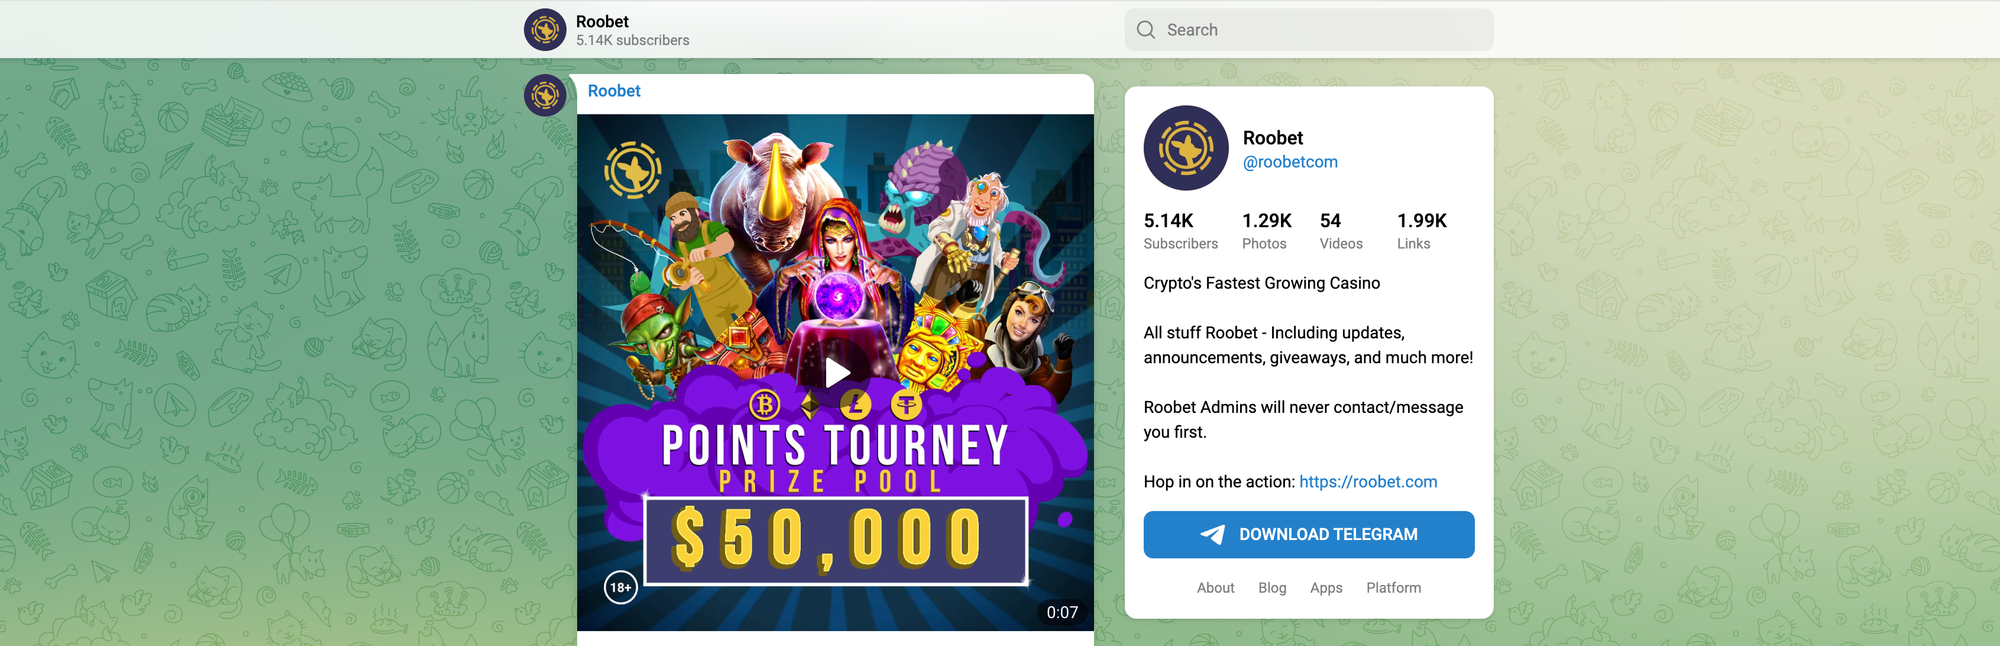Click the 0:07 video duration badge
2000x646 pixels.
1062,612
